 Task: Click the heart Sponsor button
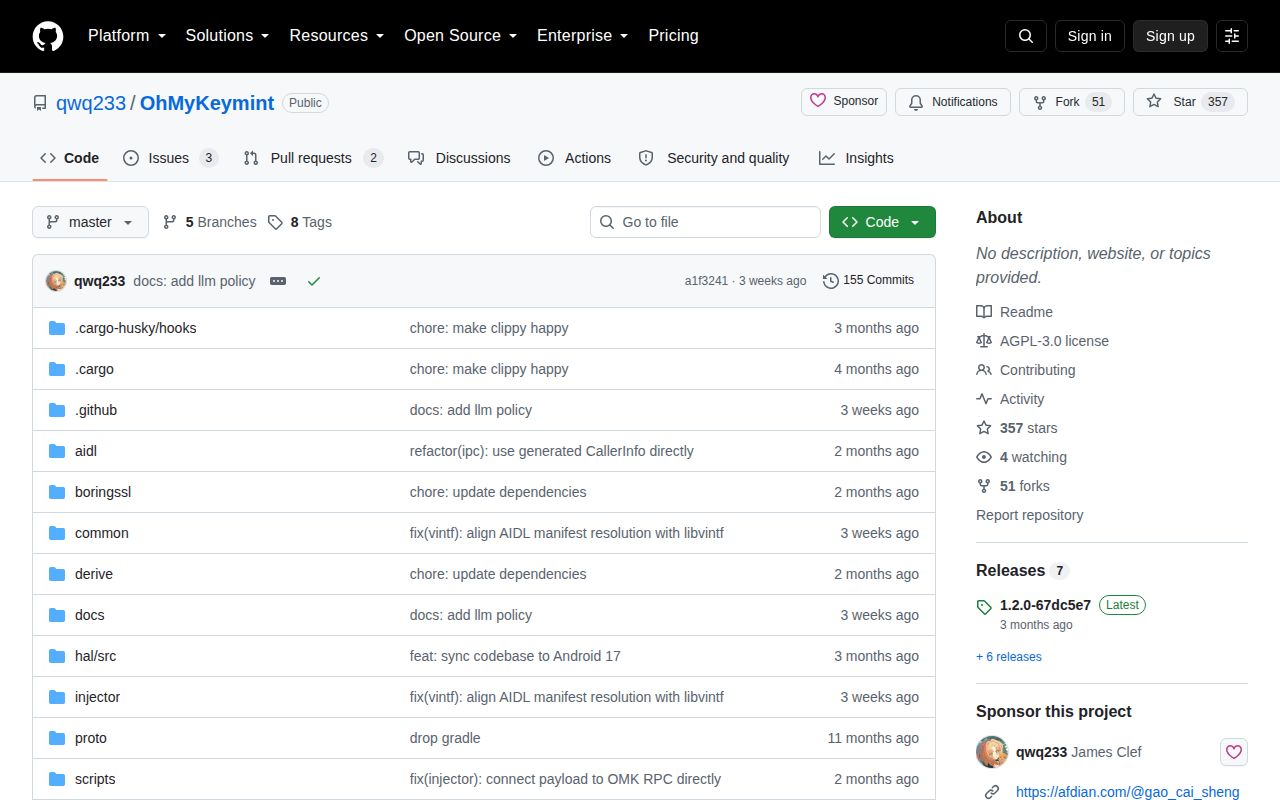844,102
